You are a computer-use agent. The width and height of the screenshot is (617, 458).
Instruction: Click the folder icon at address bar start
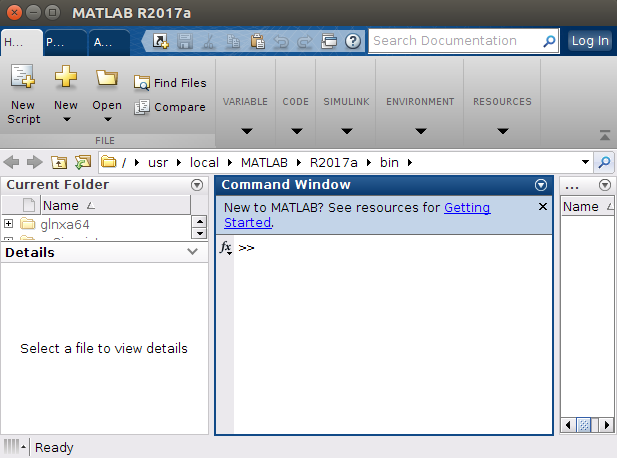109,162
